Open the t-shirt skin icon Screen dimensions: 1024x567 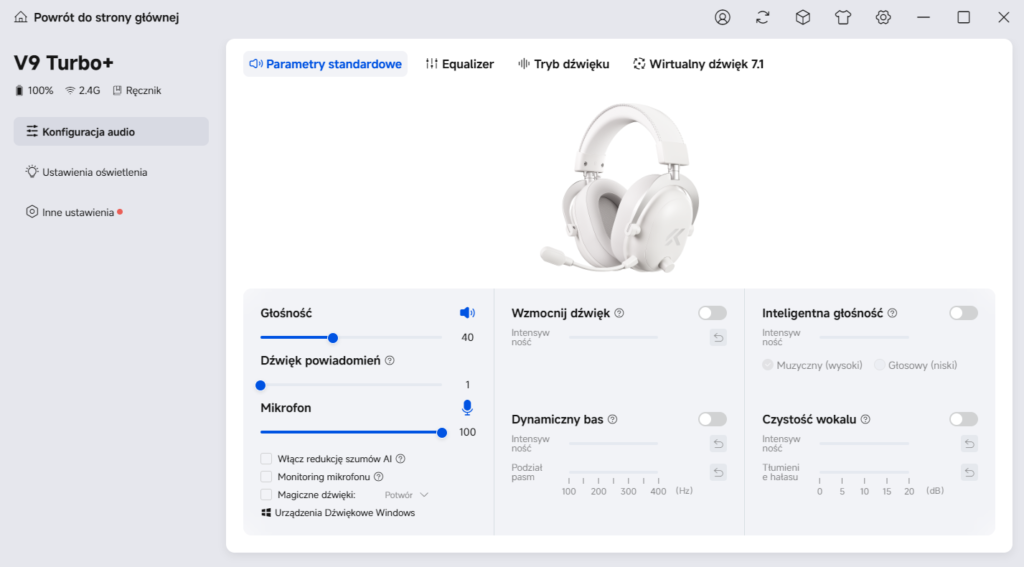[843, 18]
